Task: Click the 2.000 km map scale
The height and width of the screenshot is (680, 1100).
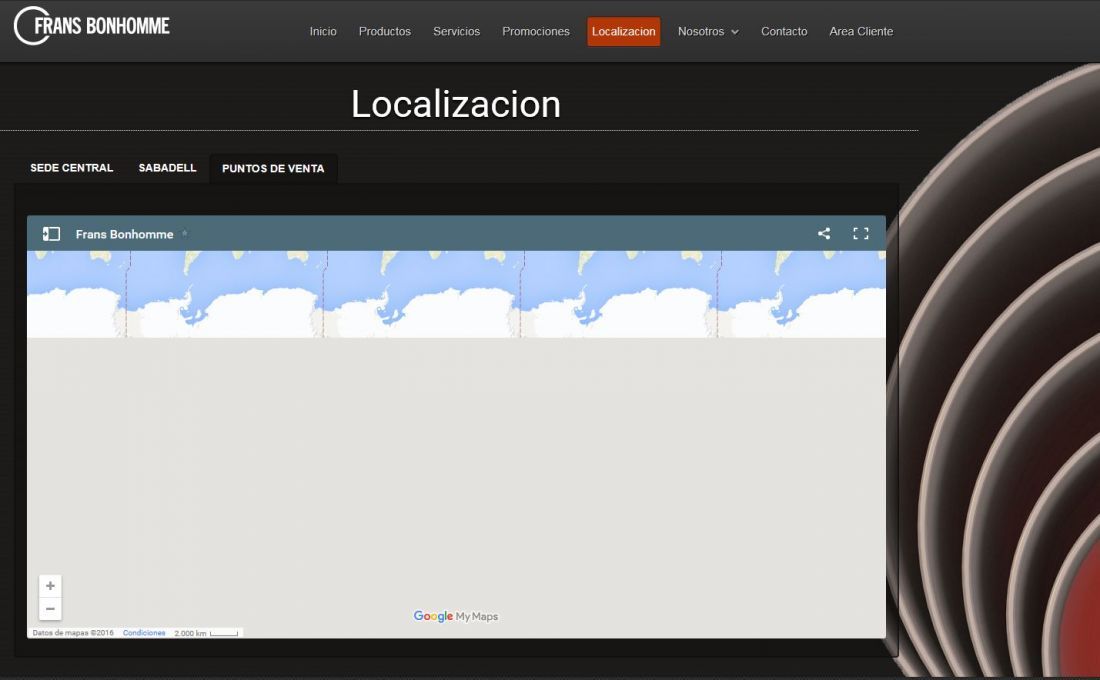Action: [x=206, y=633]
